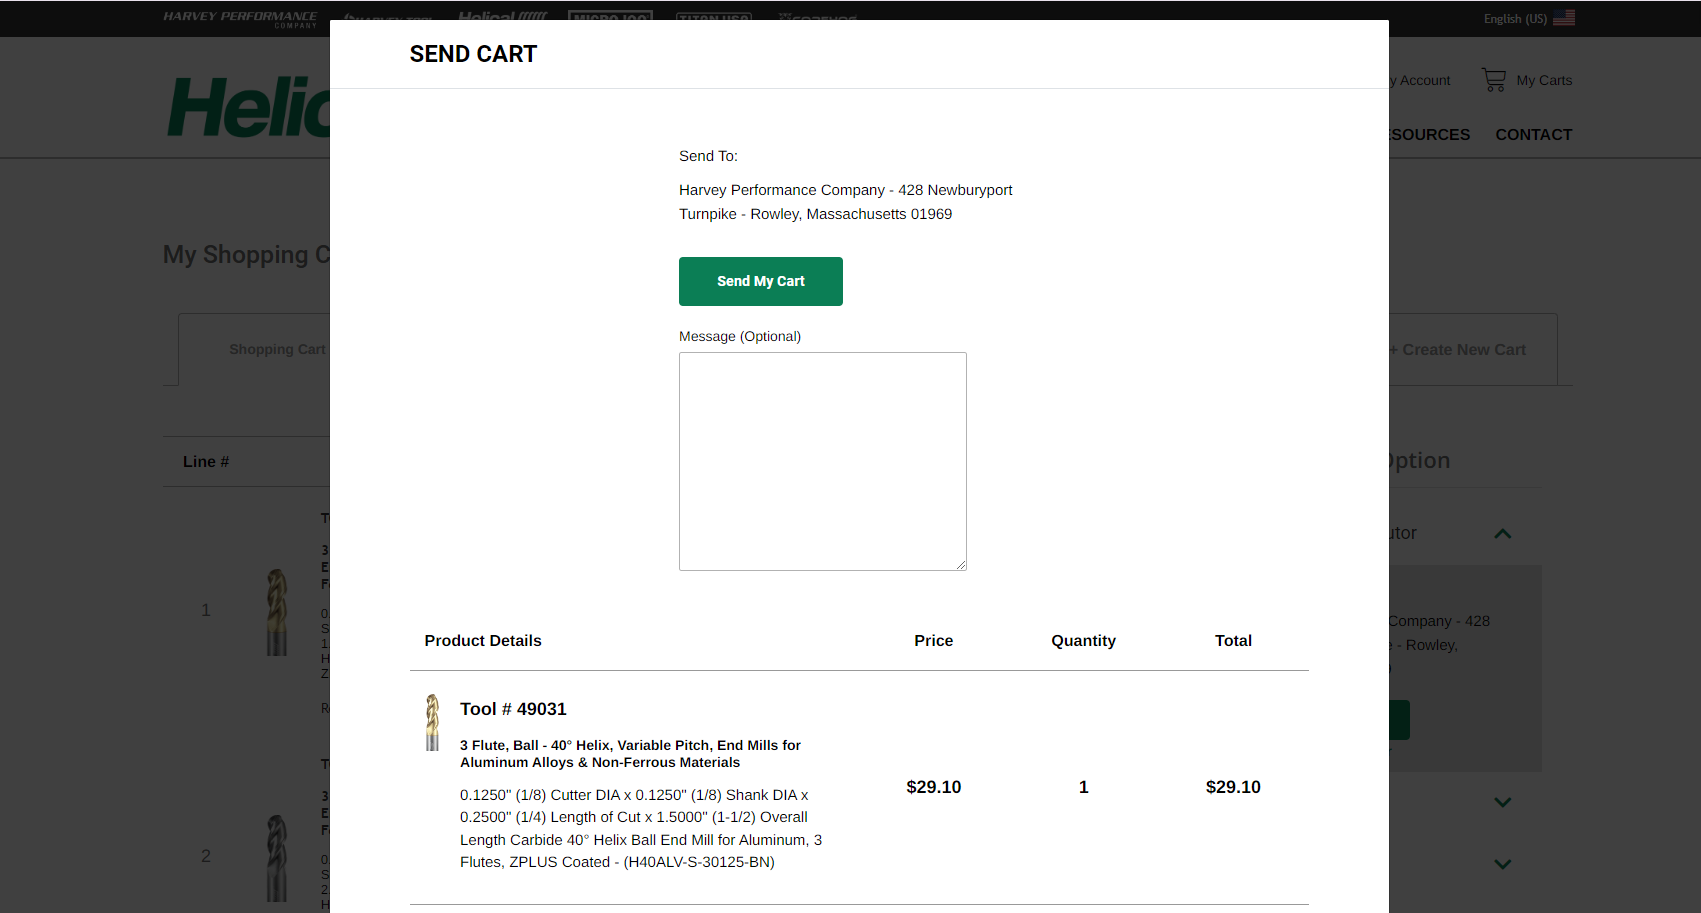Open the English (US) language selector
This screenshot has height=913, width=1701.
coord(1515,18)
